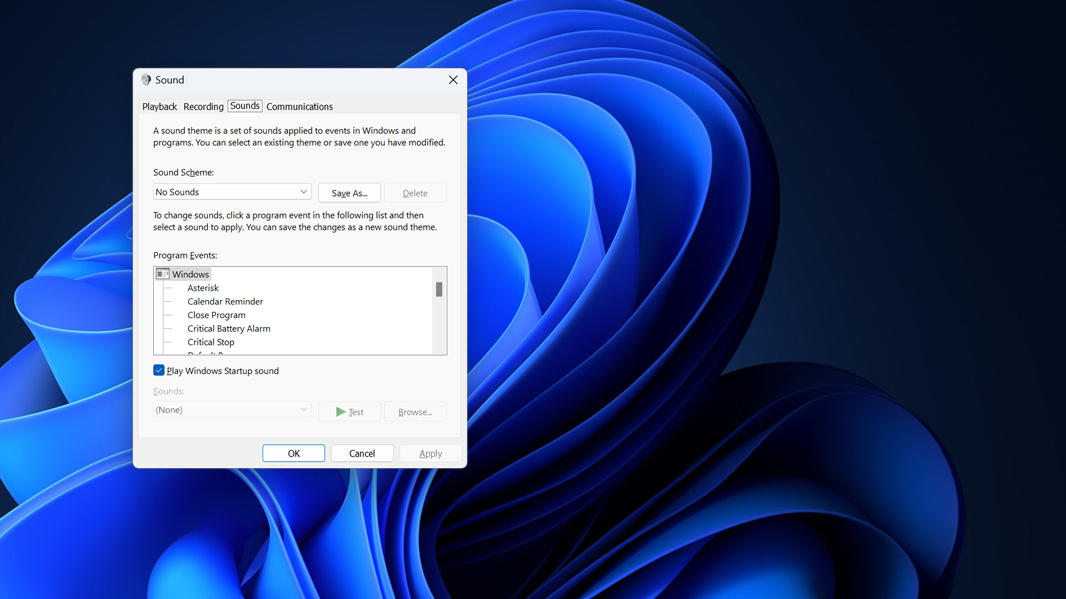The height and width of the screenshot is (599, 1066).
Task: Open the Recording tab
Action: tap(203, 107)
